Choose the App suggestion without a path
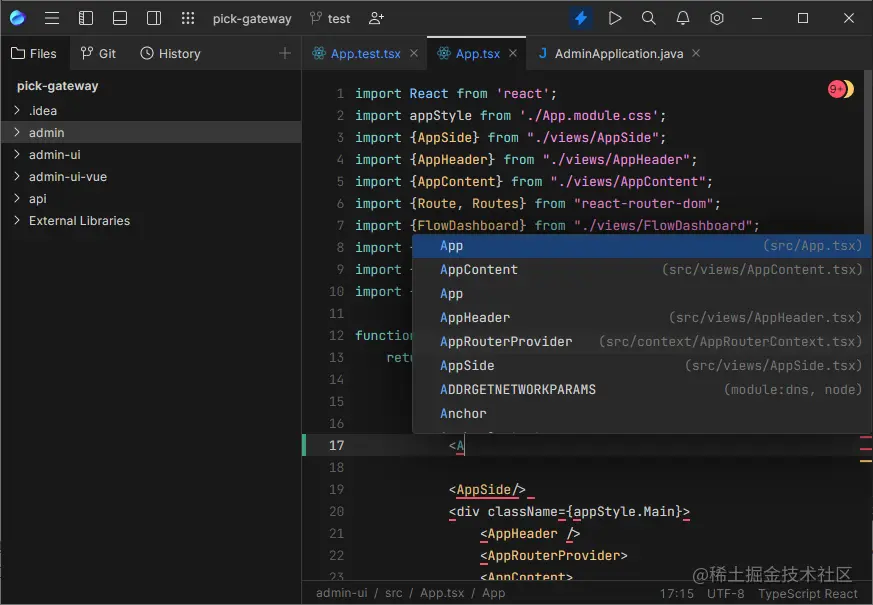 pyautogui.click(x=641, y=293)
